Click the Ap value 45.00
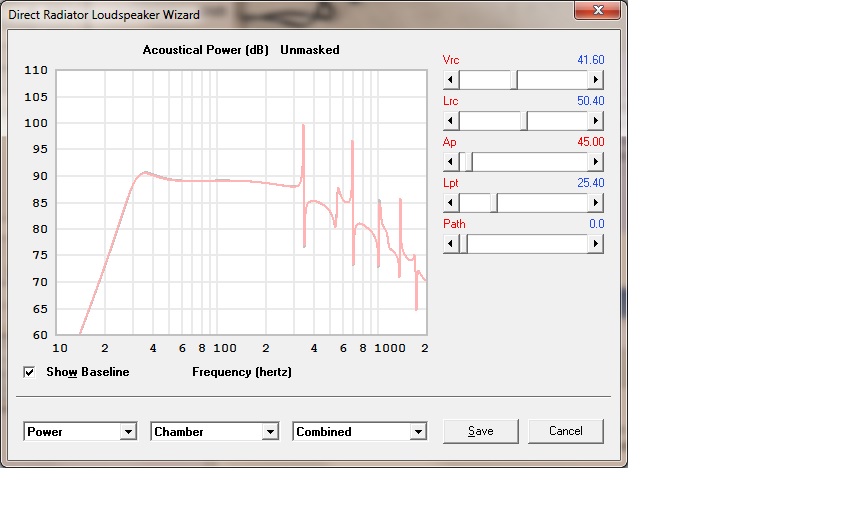This screenshot has width=866, height=505. tap(590, 141)
